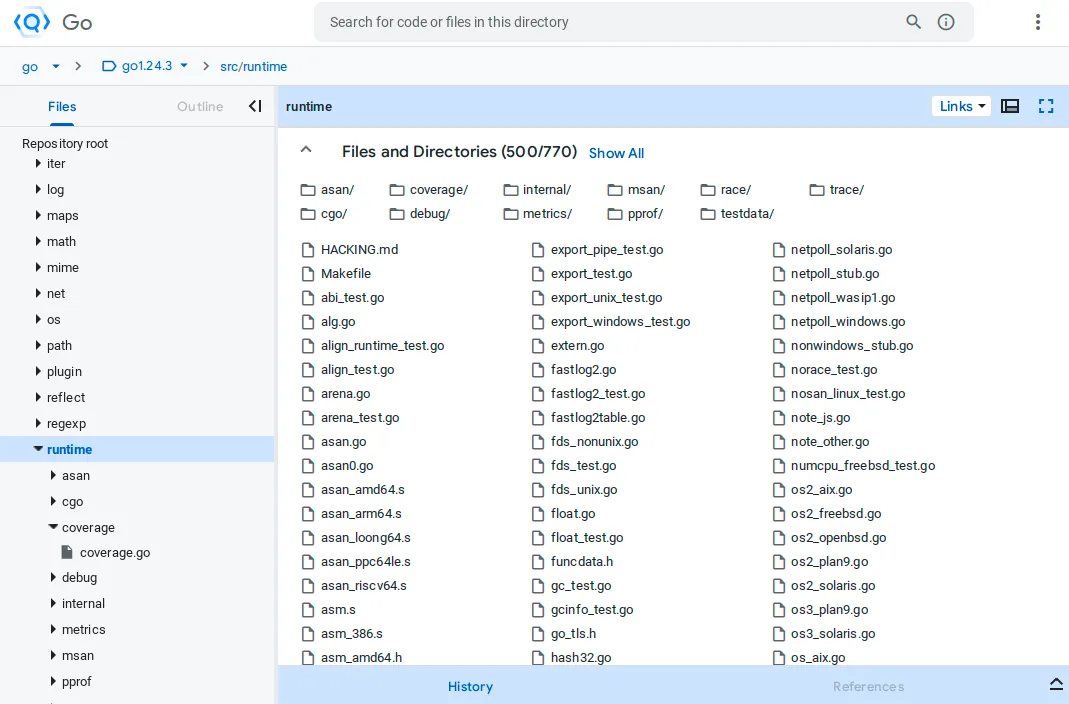Open the hash32.go file
This screenshot has height=704, width=1069.
click(581, 658)
